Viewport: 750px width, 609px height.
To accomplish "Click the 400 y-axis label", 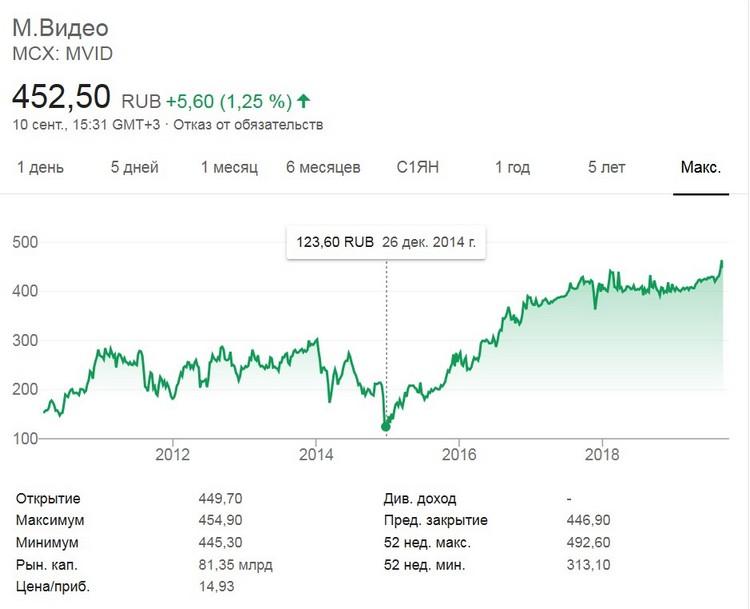I will point(25,291).
